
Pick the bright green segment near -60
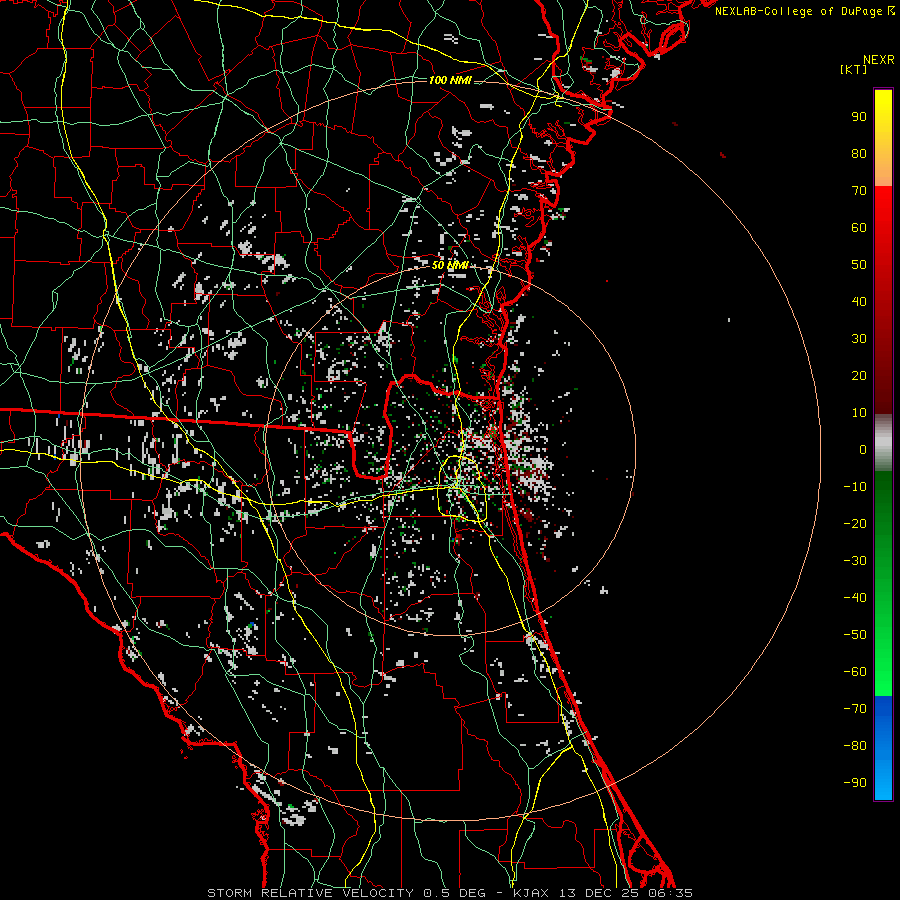(883, 672)
